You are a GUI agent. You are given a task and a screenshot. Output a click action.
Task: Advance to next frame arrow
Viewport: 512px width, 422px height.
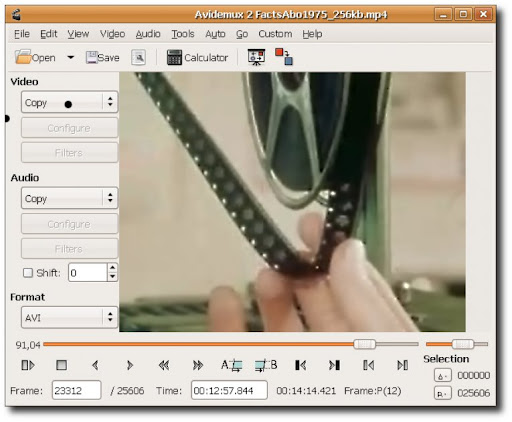130,365
